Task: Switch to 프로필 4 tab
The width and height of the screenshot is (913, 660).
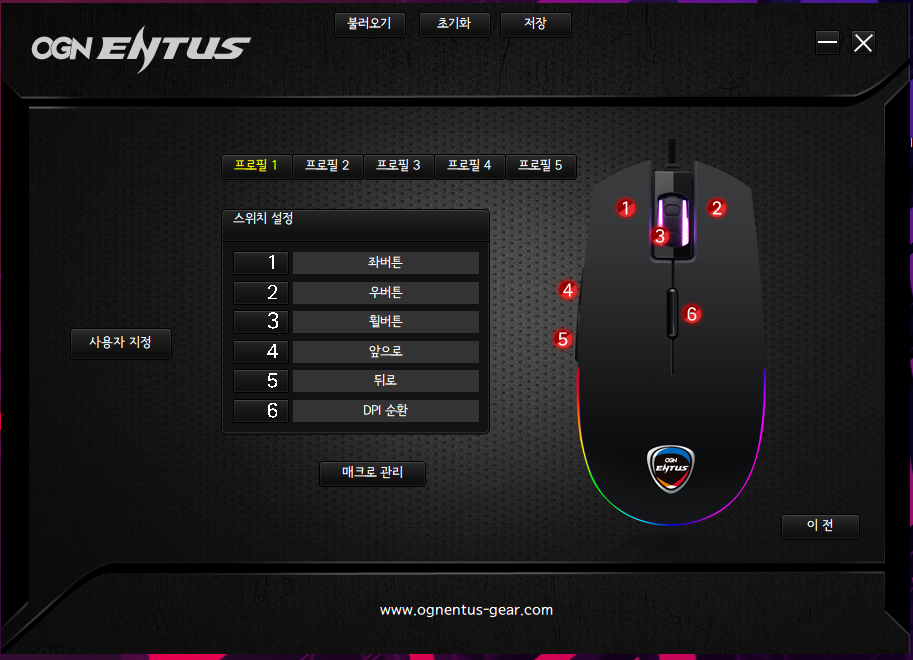Action: (470, 166)
